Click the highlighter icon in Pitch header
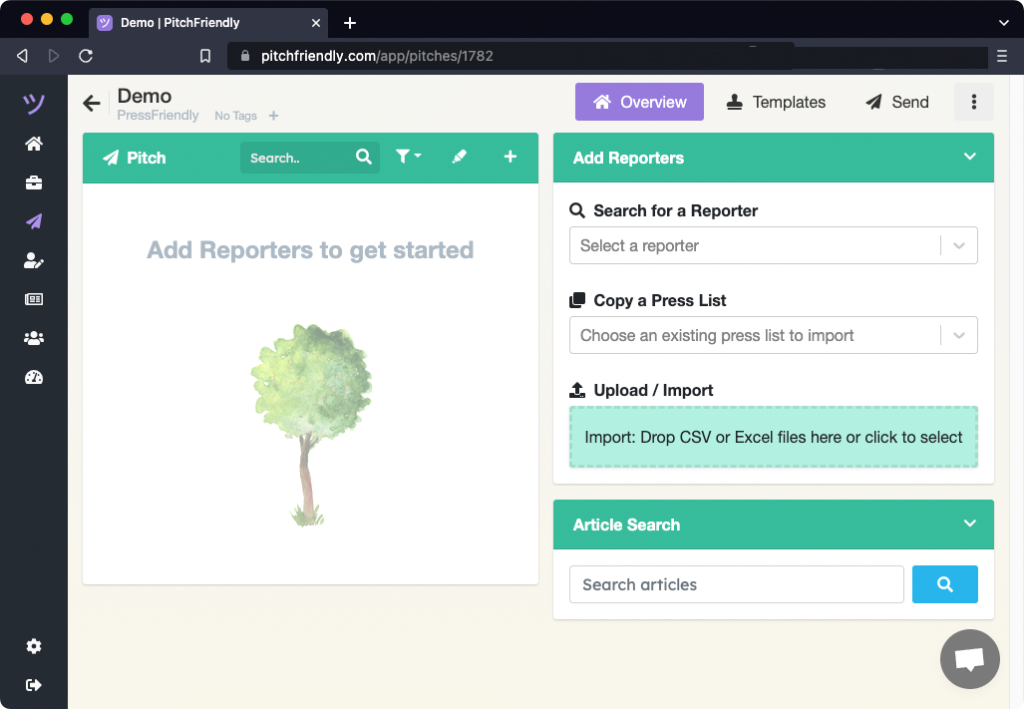The width and height of the screenshot is (1024, 709). click(x=459, y=157)
